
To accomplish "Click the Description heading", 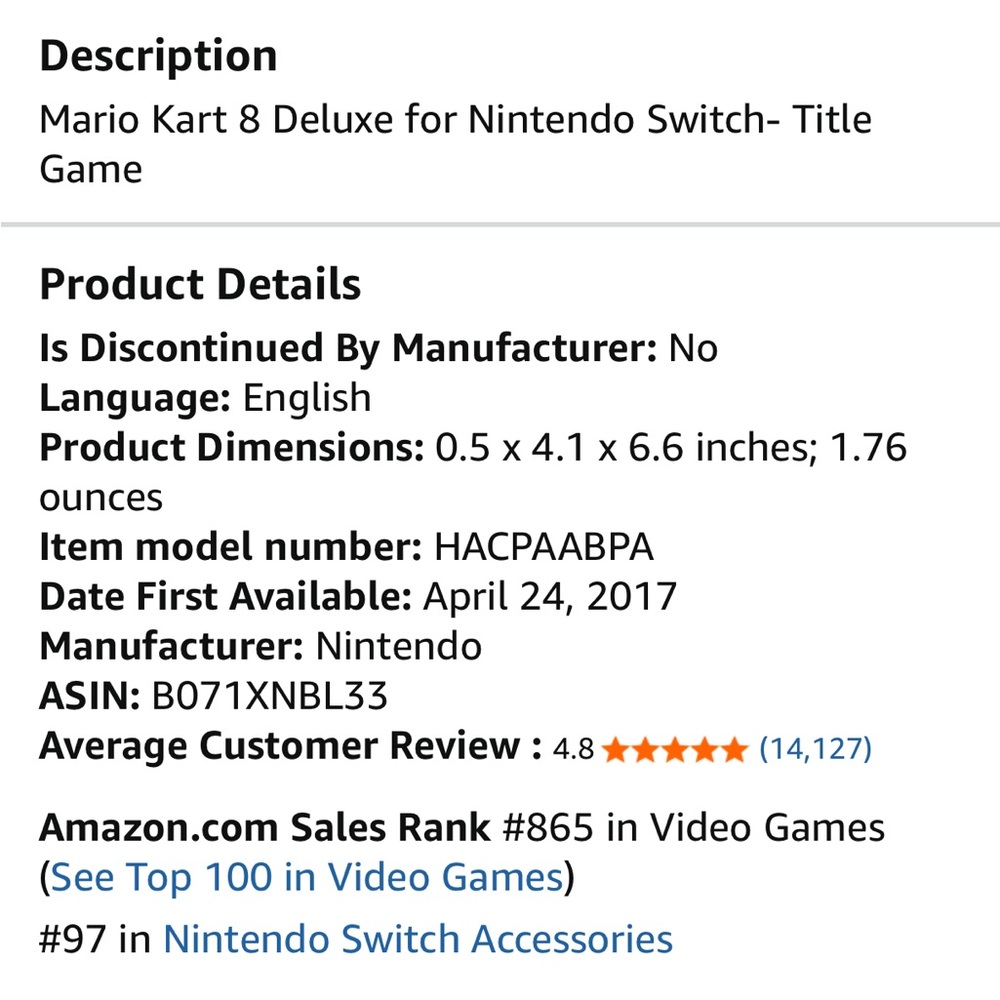I will (158, 55).
